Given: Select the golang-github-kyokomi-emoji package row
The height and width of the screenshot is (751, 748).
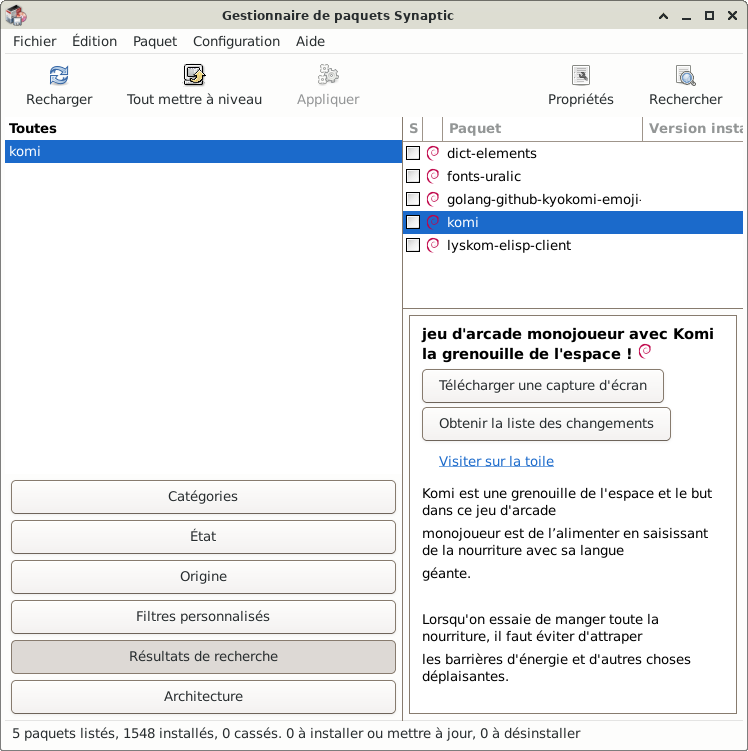Looking at the screenshot, I should point(573,199).
